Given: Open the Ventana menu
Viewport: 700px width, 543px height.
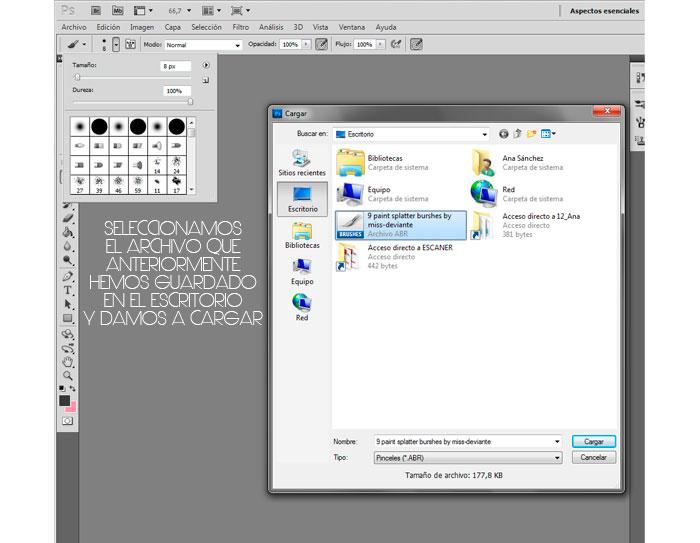Looking at the screenshot, I should [354, 27].
